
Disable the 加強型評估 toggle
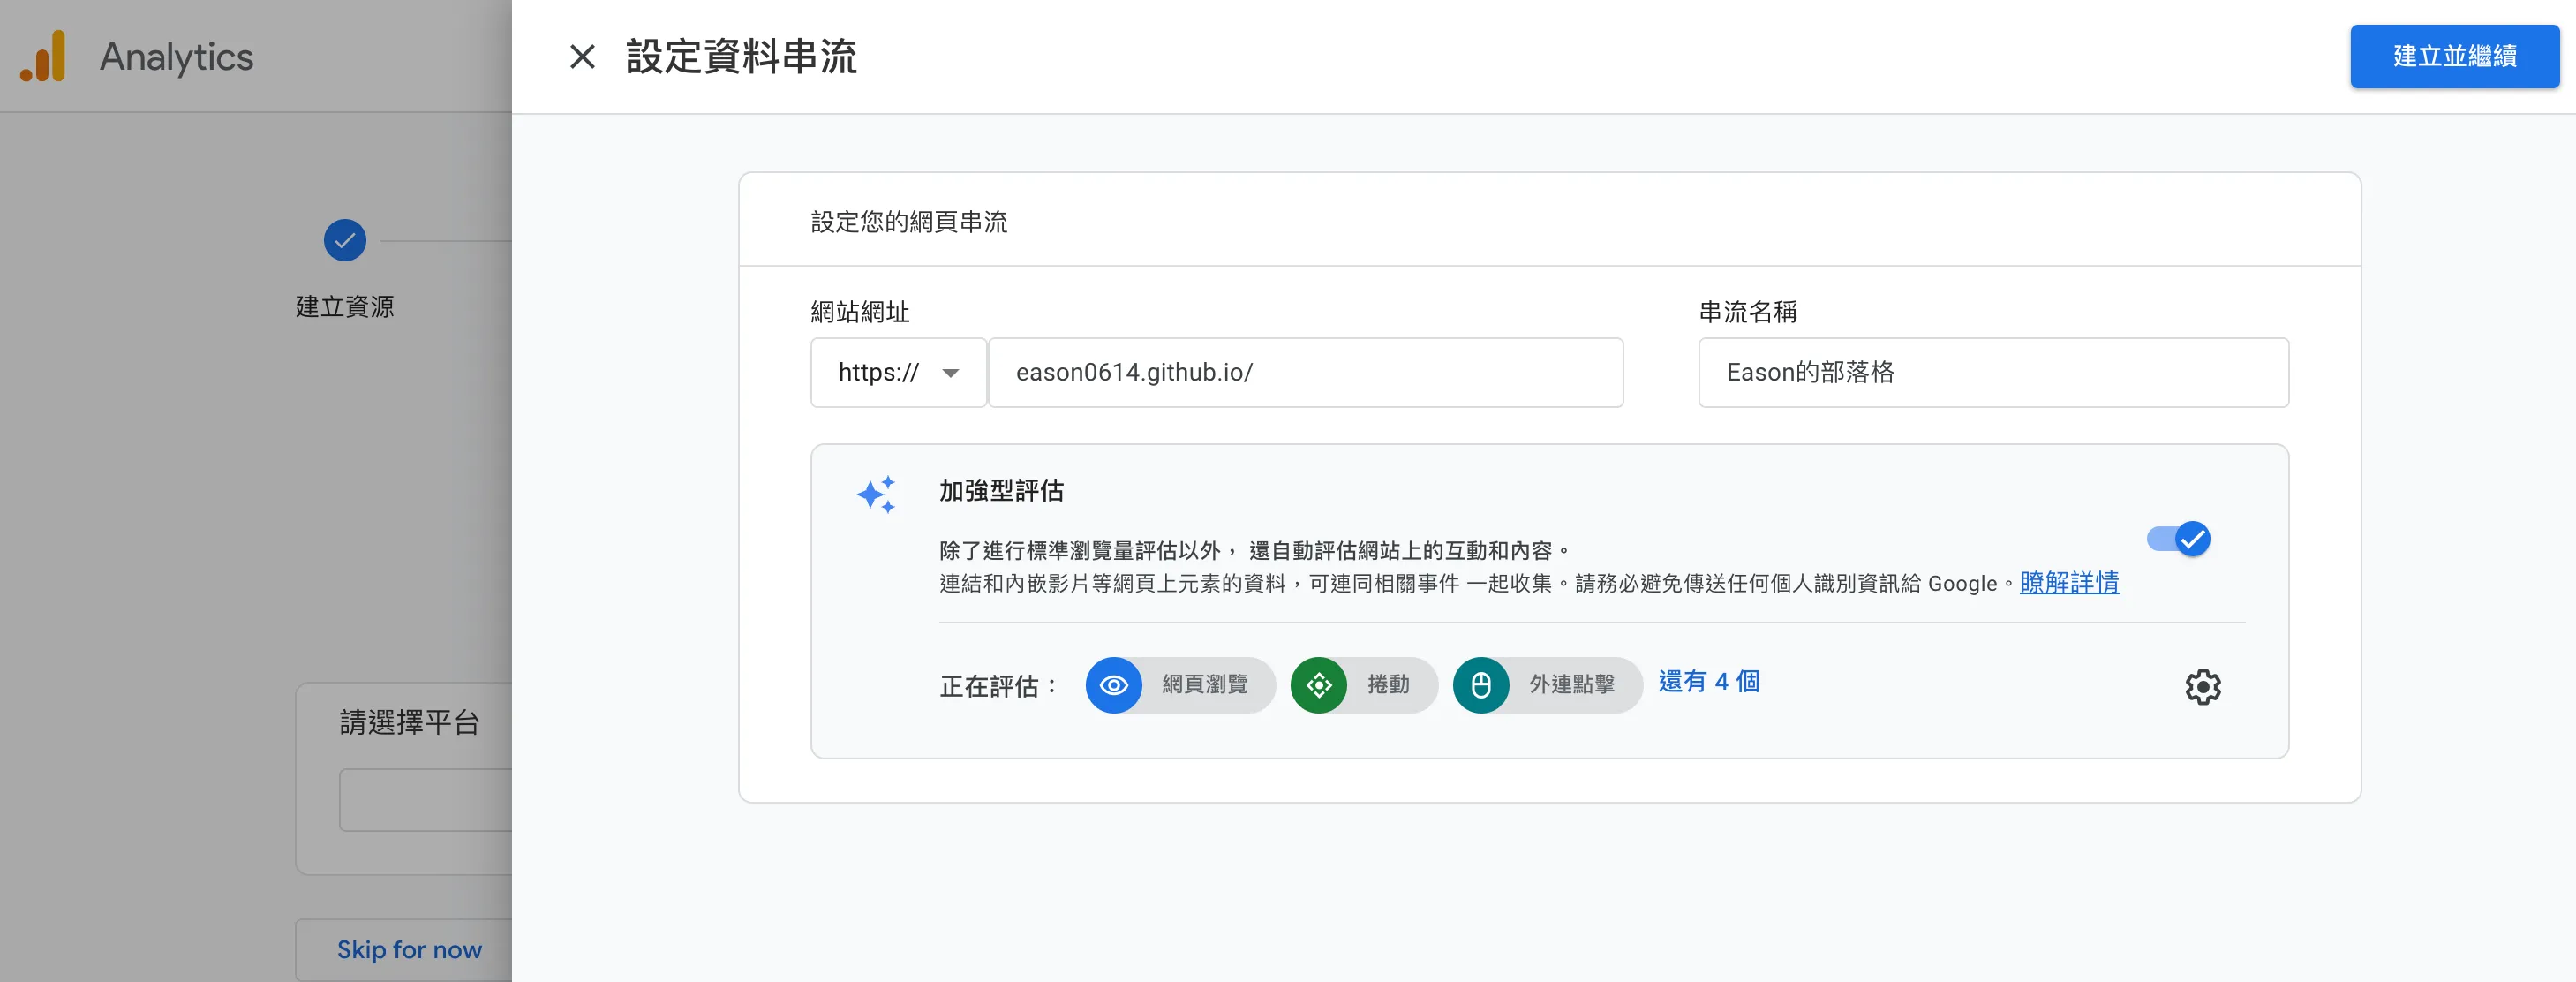(2178, 539)
